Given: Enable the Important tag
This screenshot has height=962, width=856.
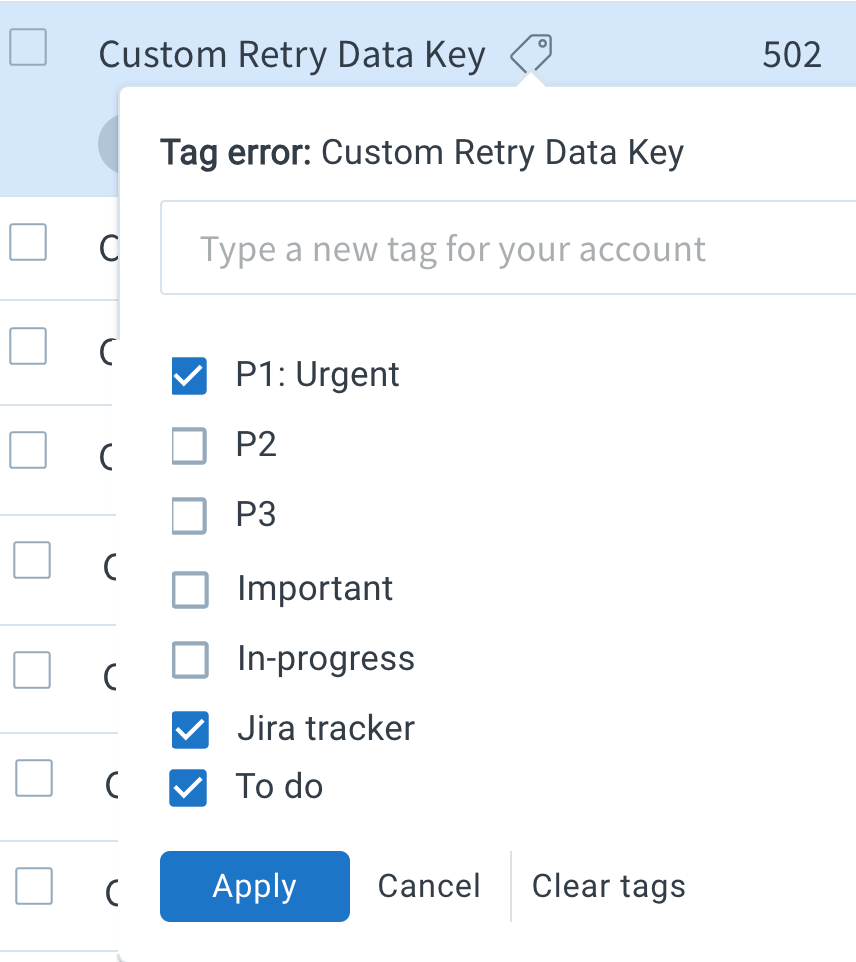Looking at the screenshot, I should click(x=189, y=589).
